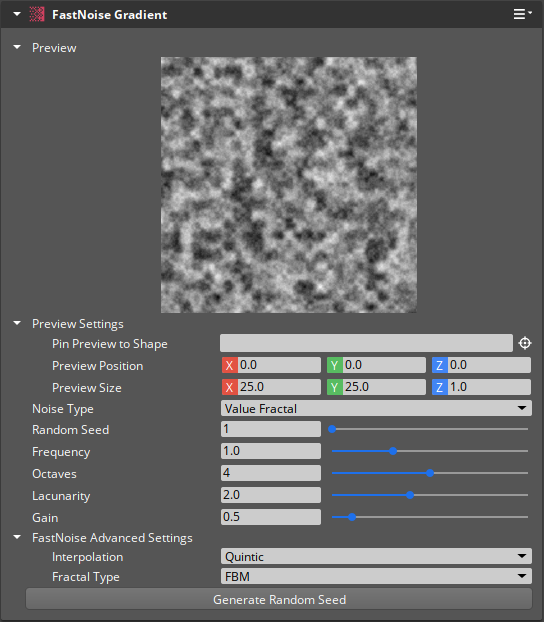Click the FastNoise Gradient title text

point(110,15)
